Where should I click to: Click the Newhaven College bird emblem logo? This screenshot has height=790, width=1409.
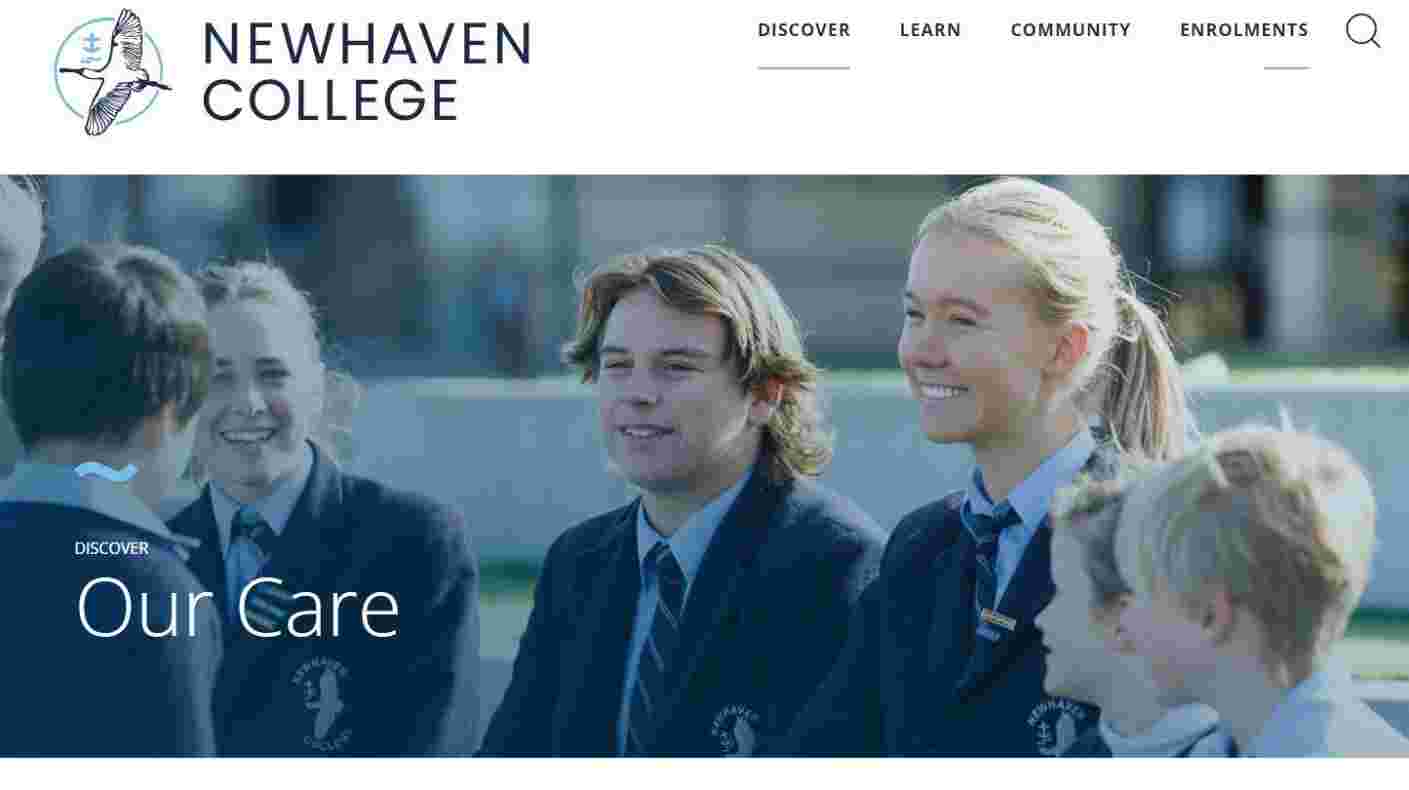coord(112,72)
